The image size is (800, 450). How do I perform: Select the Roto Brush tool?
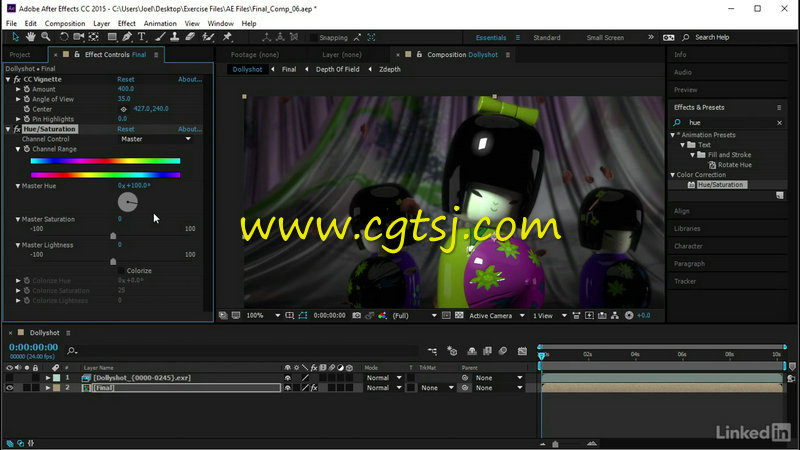coord(208,37)
